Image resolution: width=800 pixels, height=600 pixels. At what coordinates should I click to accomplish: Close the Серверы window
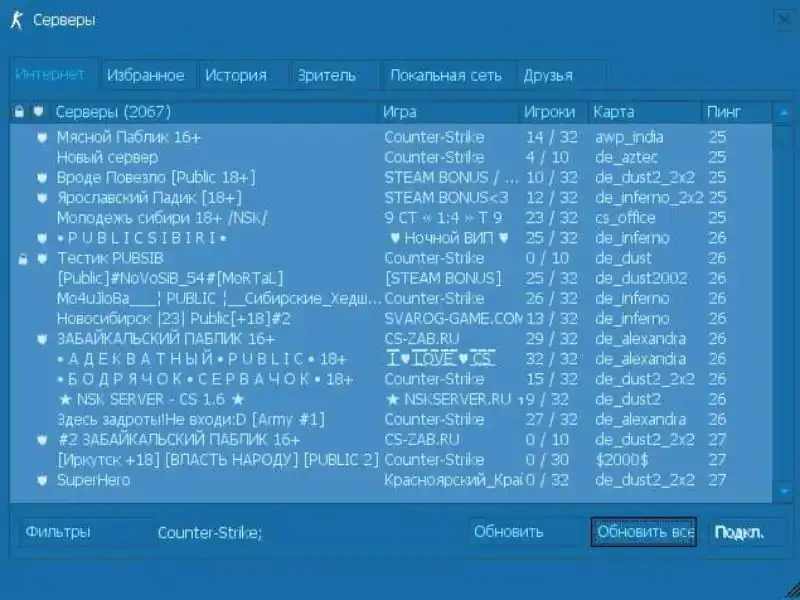point(784,20)
